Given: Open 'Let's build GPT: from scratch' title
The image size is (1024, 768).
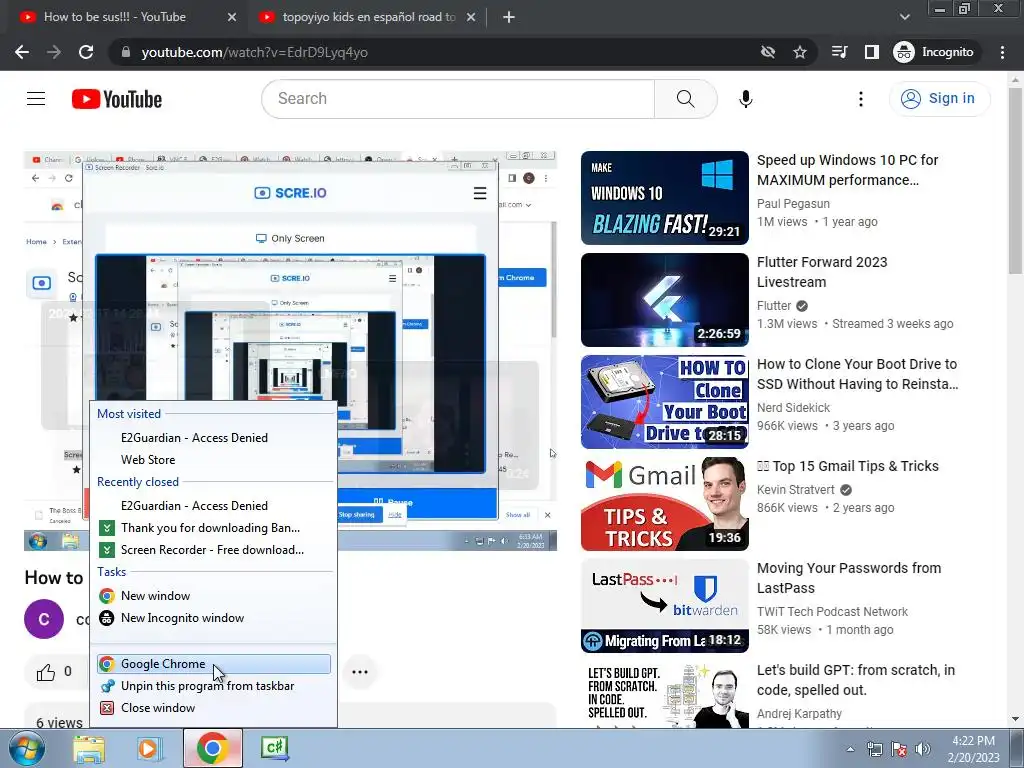Looking at the screenshot, I should coord(856,680).
